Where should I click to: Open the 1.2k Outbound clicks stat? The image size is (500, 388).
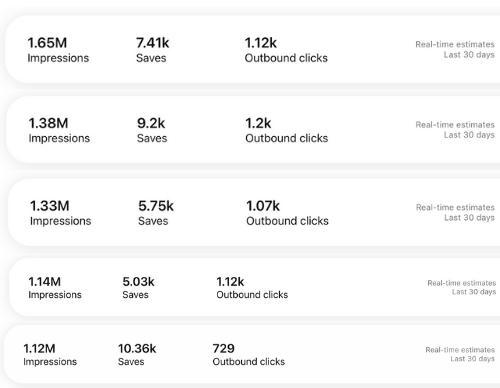point(287,130)
